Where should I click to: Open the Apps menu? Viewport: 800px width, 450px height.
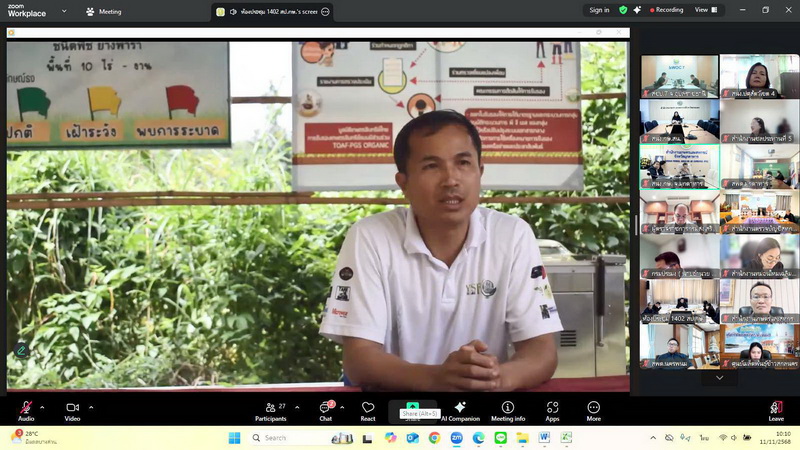[552, 409]
